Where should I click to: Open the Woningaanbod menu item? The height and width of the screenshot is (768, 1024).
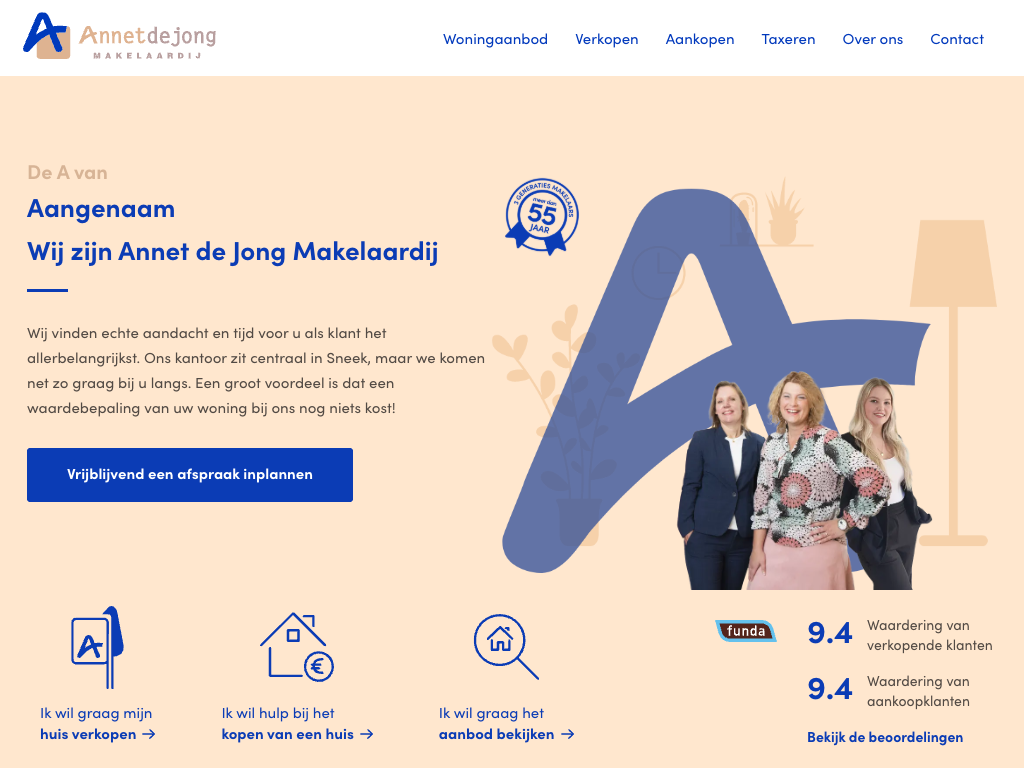pyautogui.click(x=495, y=39)
